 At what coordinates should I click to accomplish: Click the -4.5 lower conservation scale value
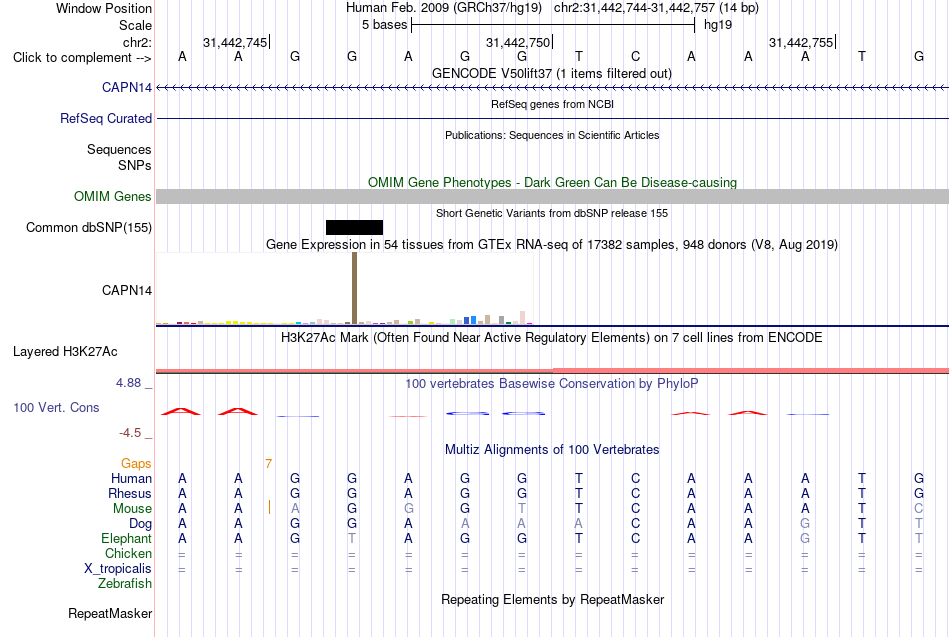click(x=130, y=433)
